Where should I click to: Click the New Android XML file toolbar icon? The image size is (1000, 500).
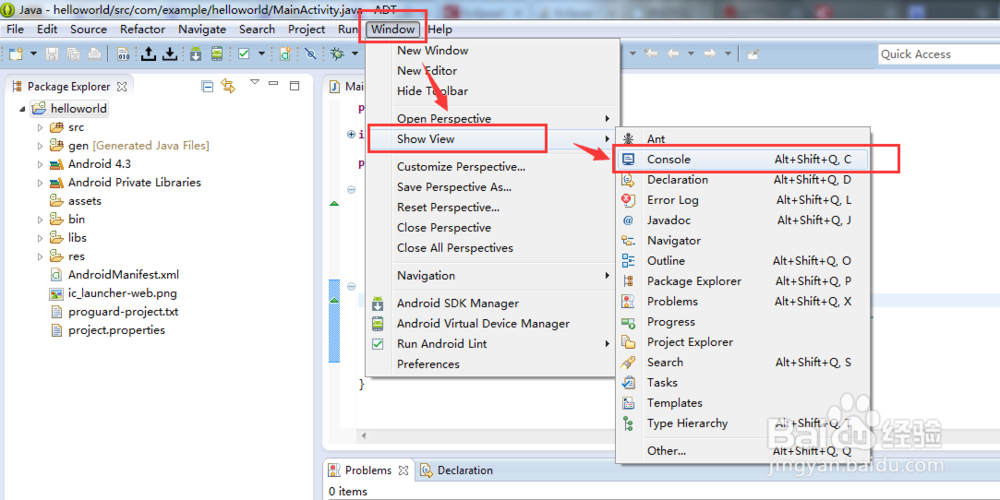point(286,54)
